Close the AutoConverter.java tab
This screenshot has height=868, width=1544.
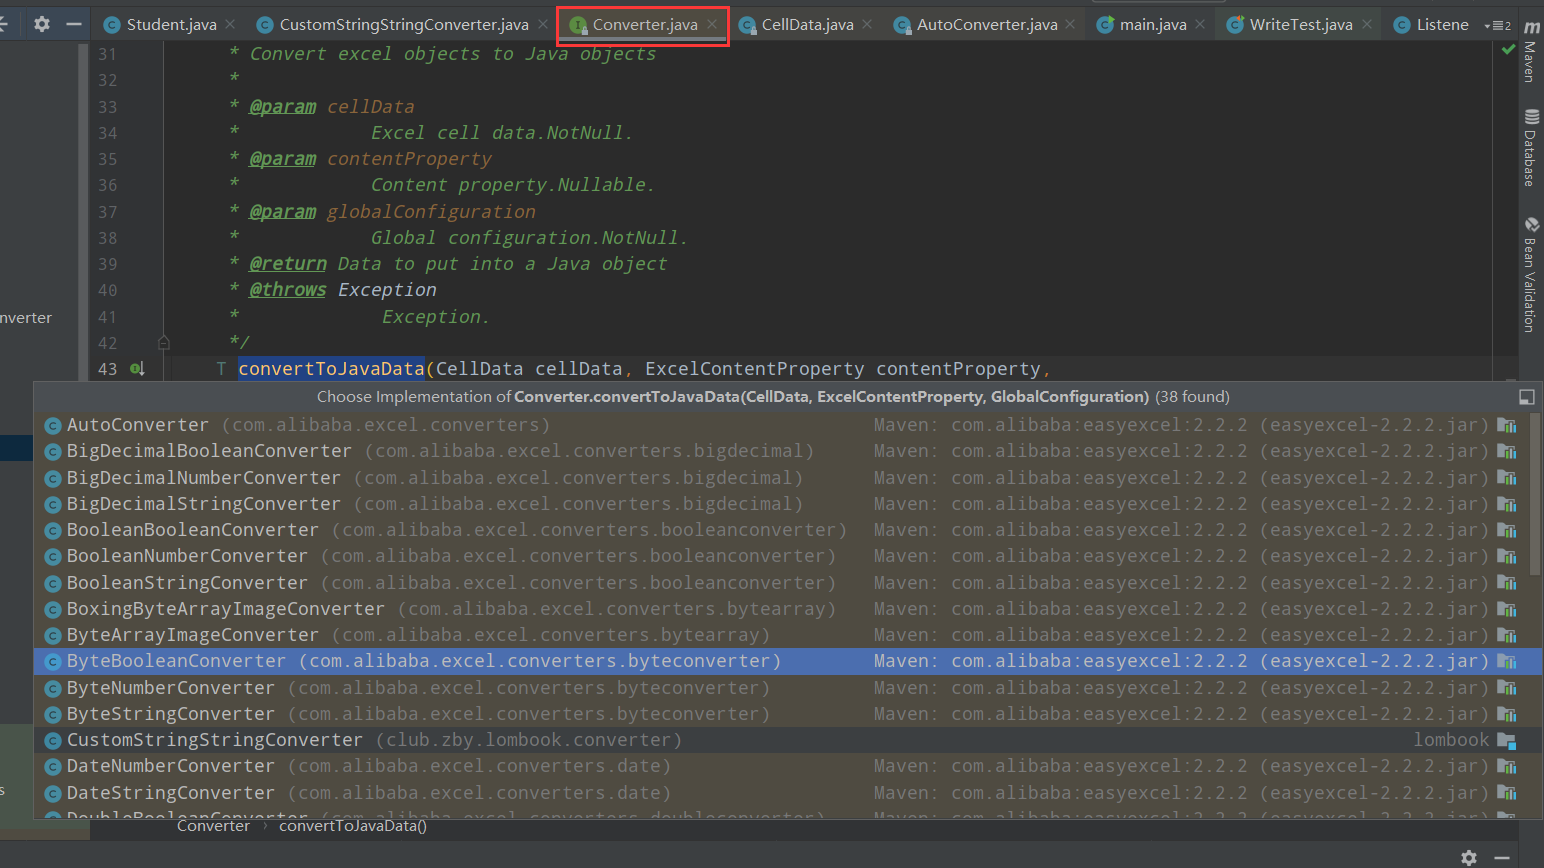[1071, 24]
